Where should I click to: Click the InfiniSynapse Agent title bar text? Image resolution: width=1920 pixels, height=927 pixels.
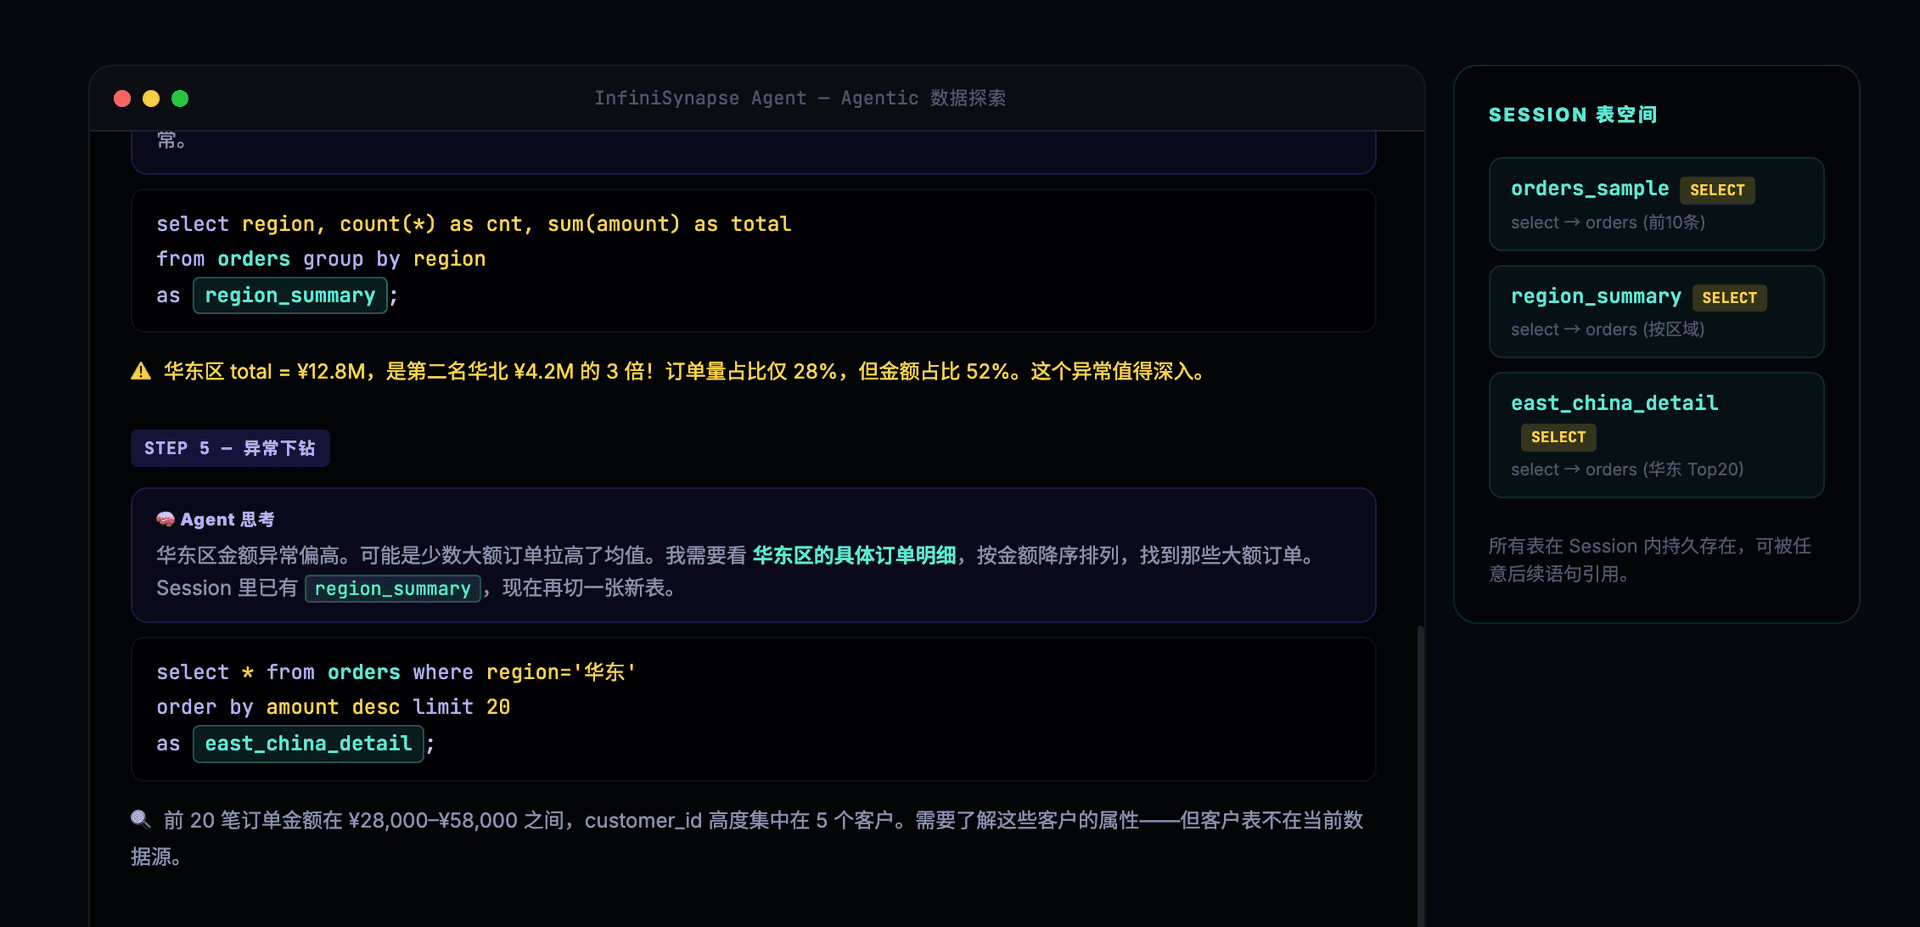800,98
